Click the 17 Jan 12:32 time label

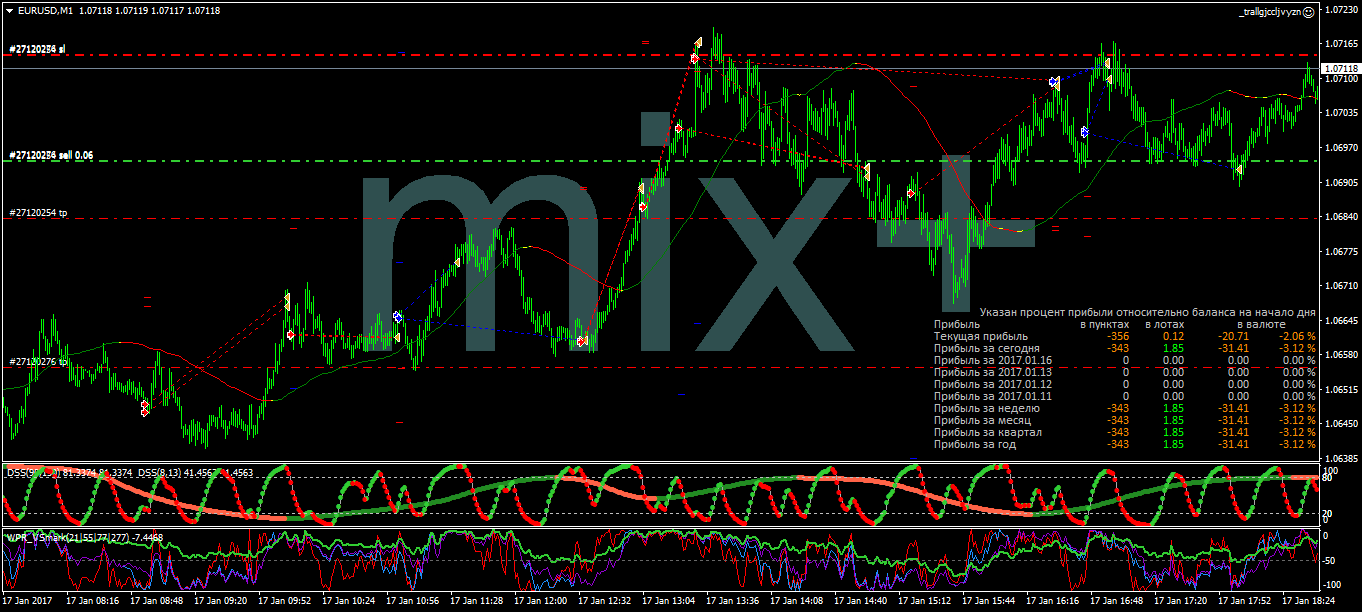[x=605, y=602]
